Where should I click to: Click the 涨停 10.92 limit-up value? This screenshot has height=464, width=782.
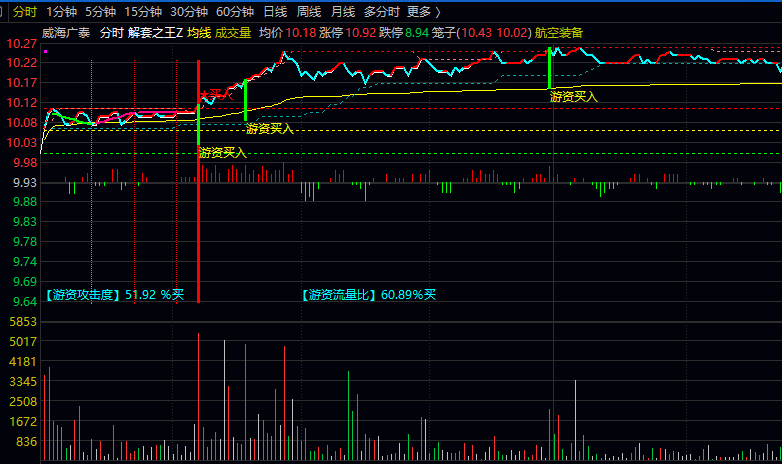(348, 33)
